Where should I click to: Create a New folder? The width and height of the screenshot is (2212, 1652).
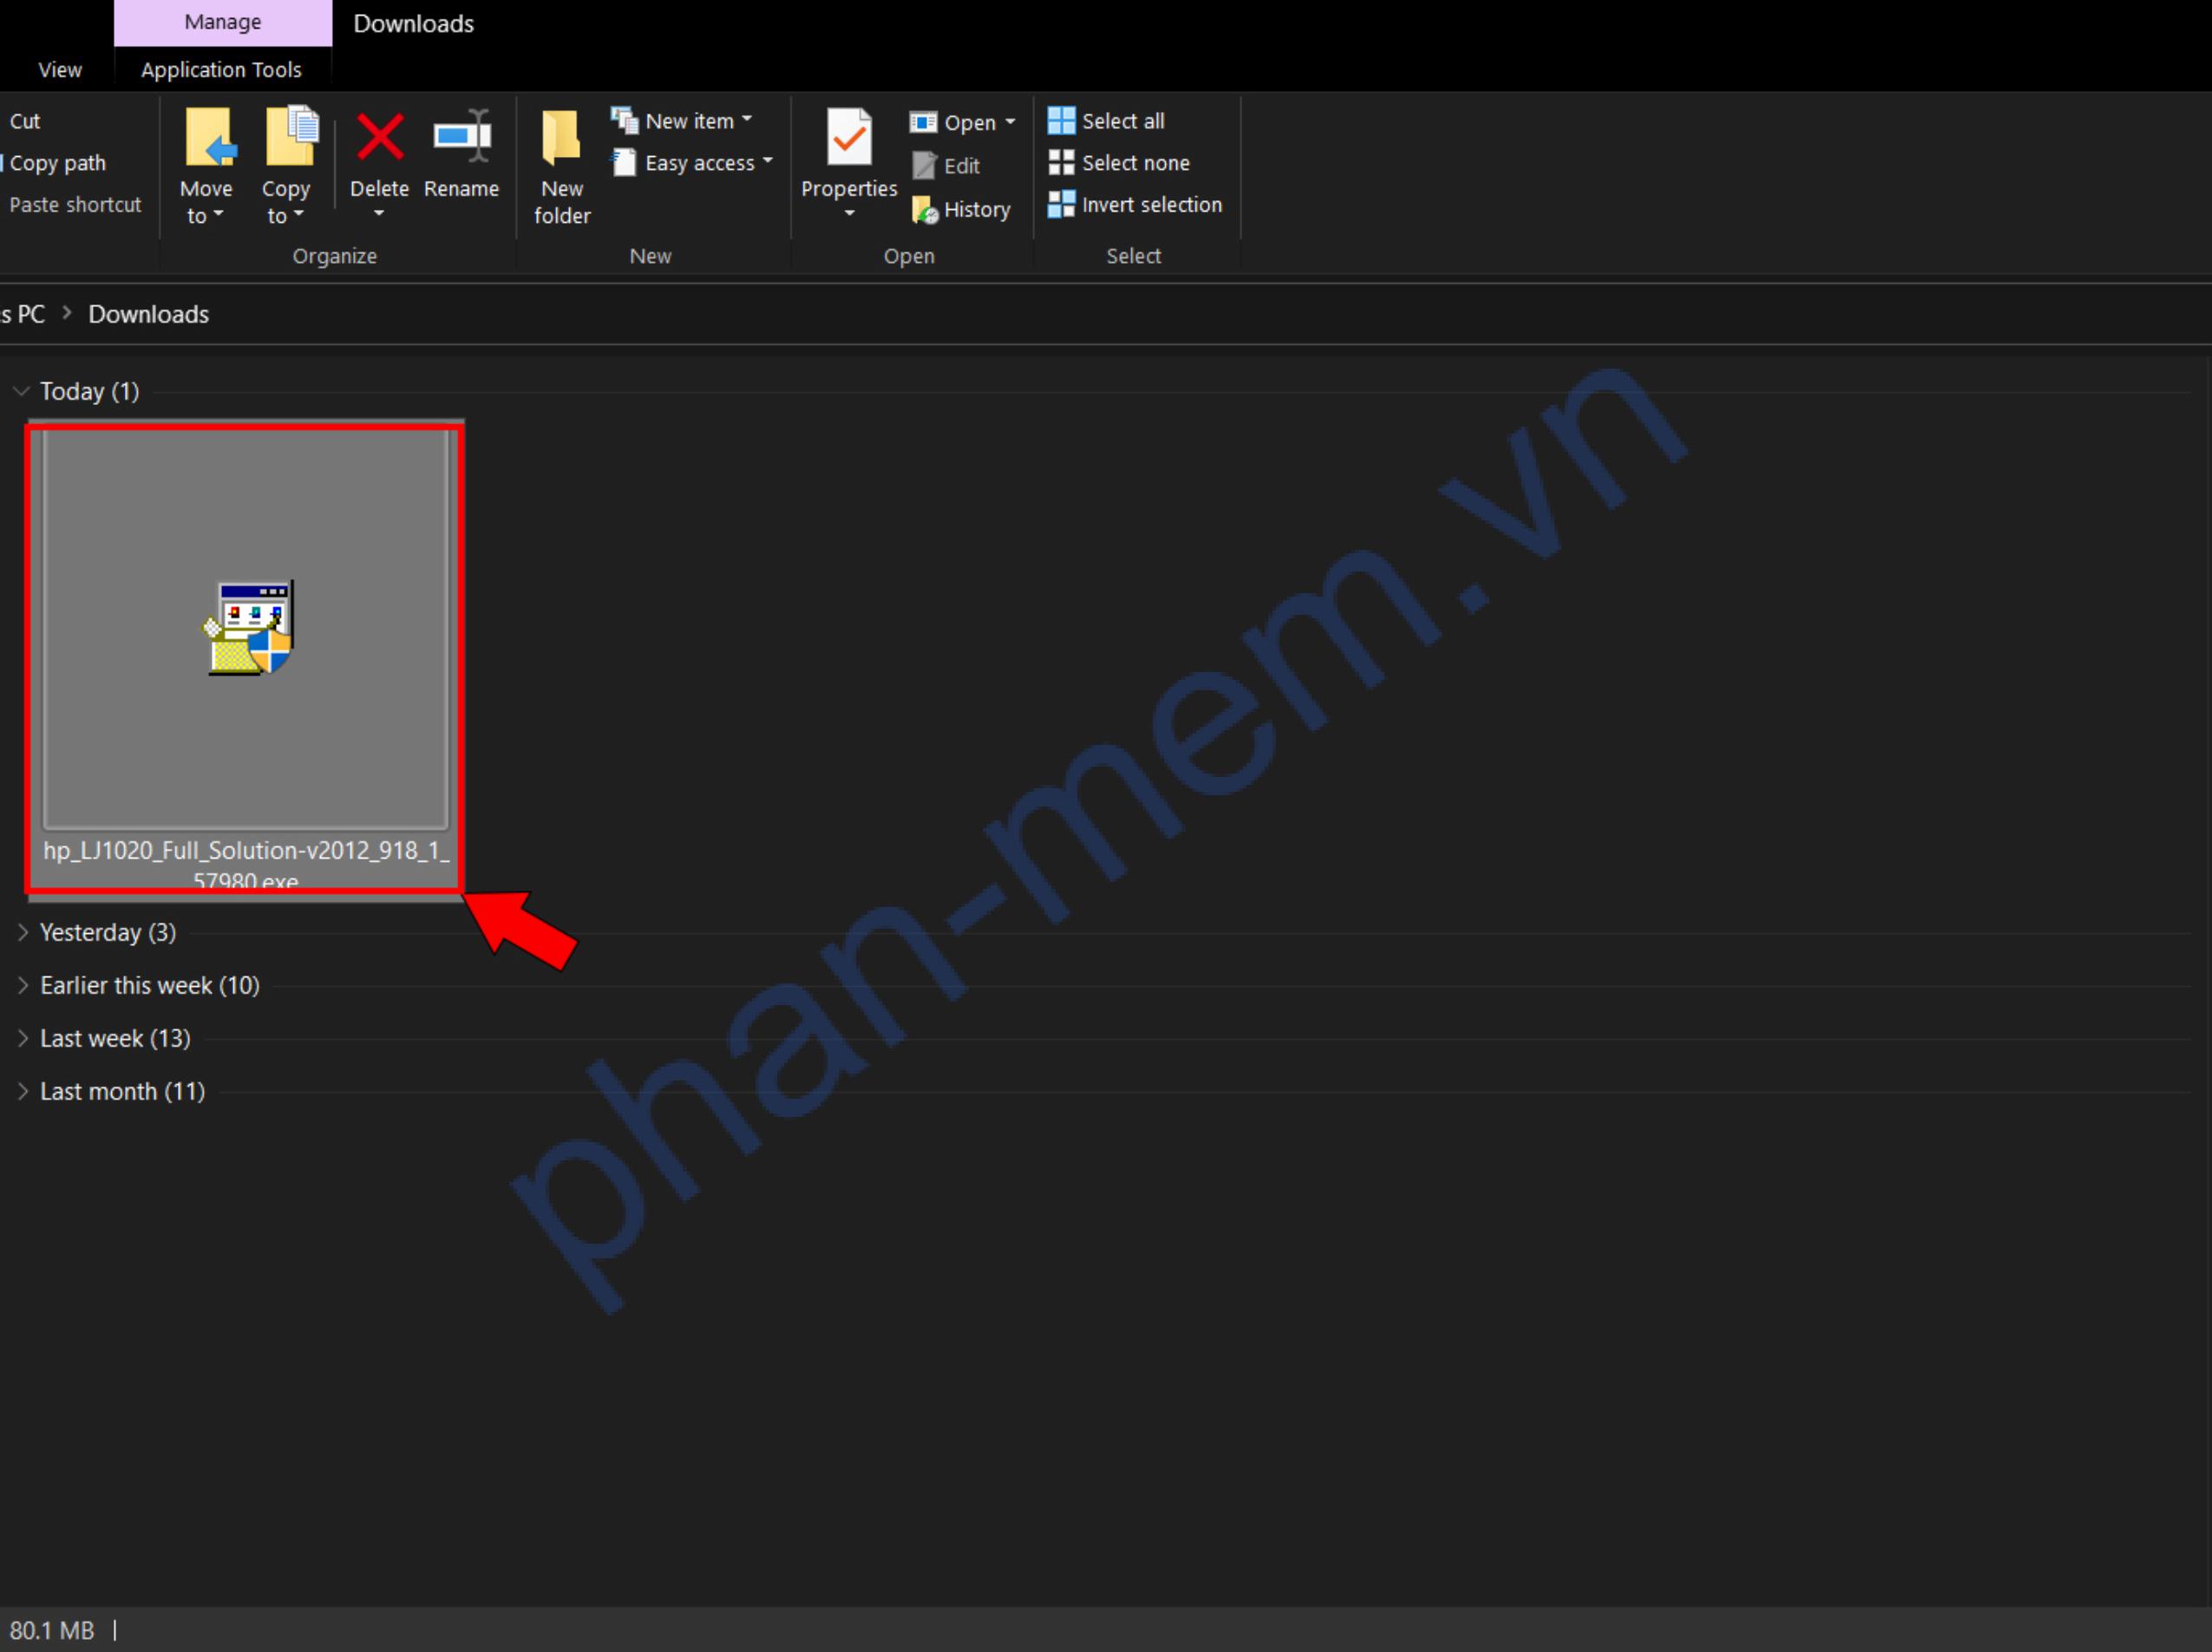coord(561,165)
